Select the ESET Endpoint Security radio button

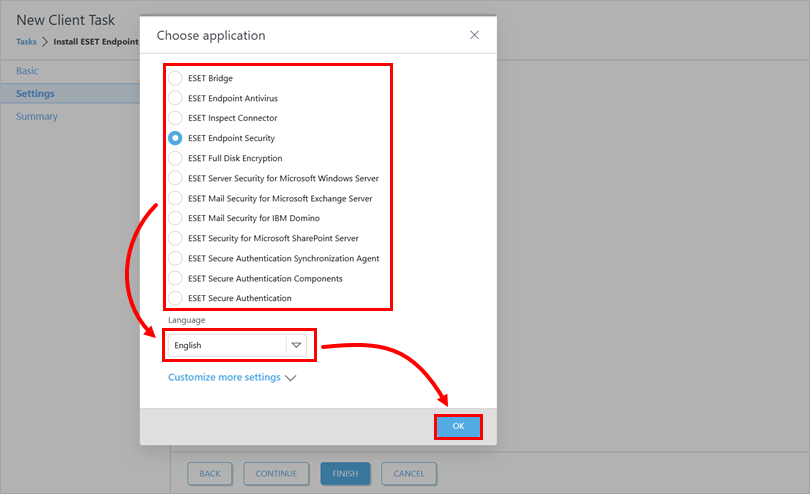[x=176, y=138]
